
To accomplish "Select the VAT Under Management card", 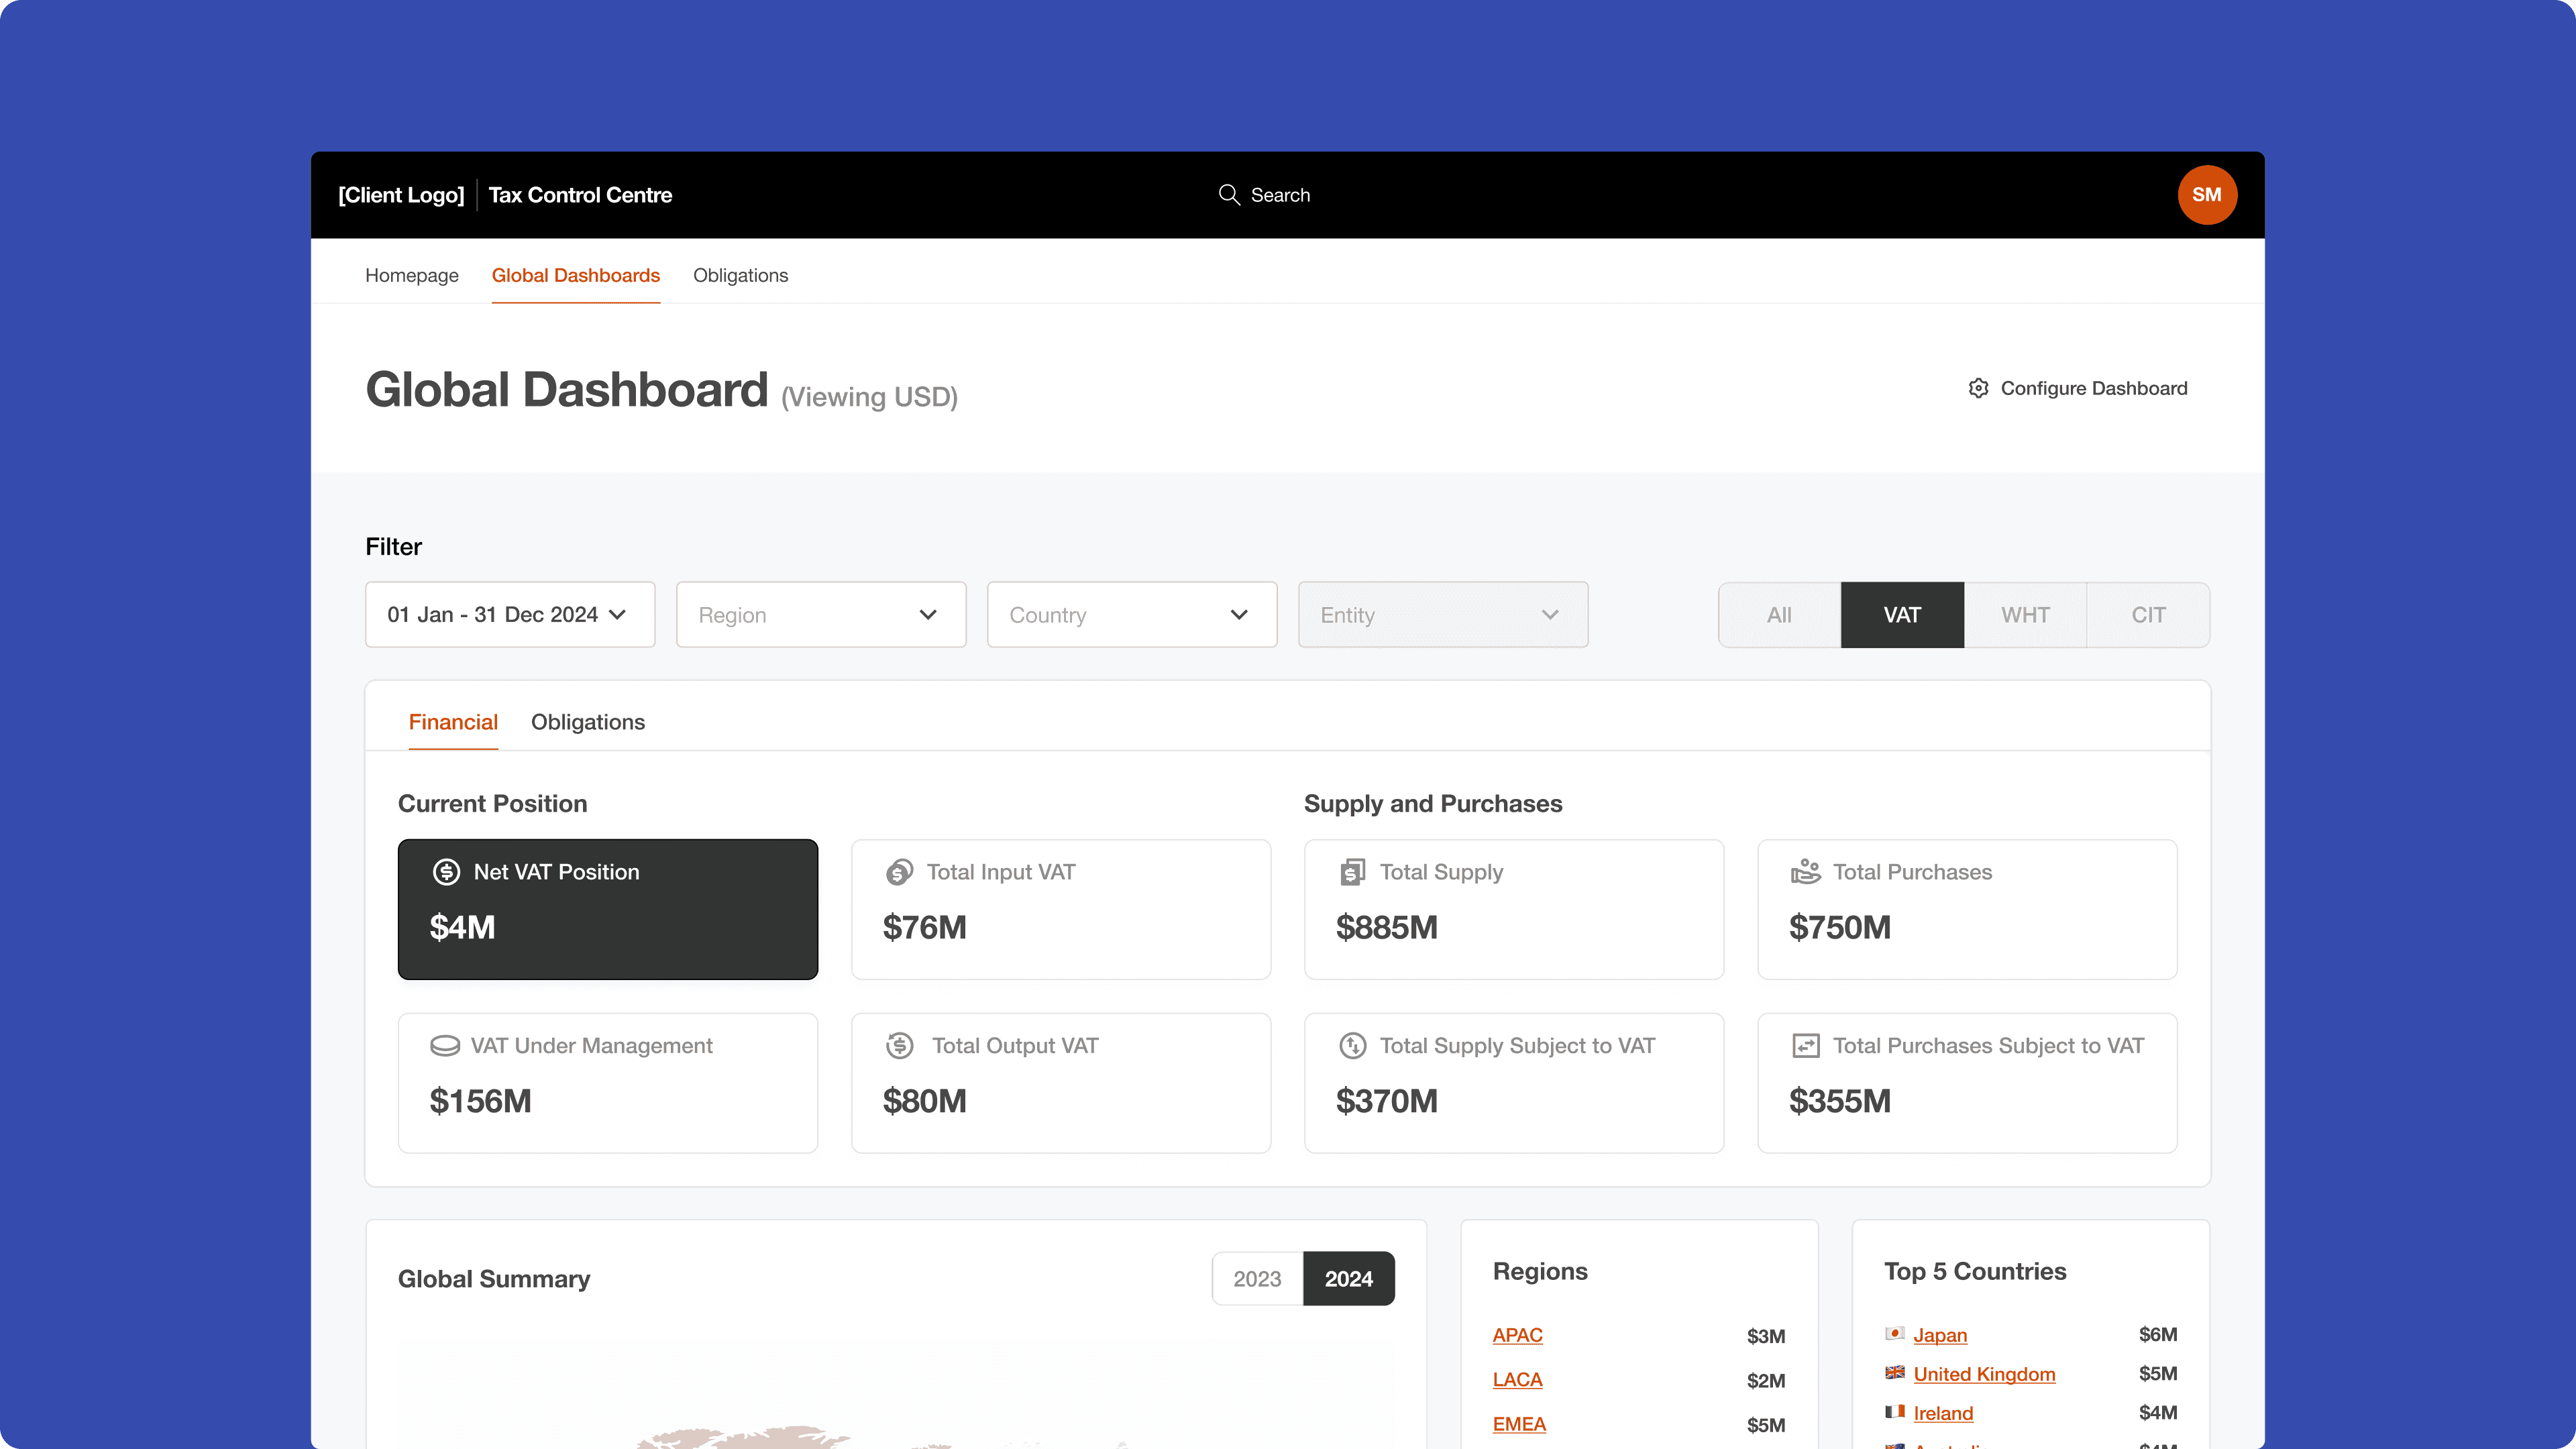I will [x=608, y=1083].
